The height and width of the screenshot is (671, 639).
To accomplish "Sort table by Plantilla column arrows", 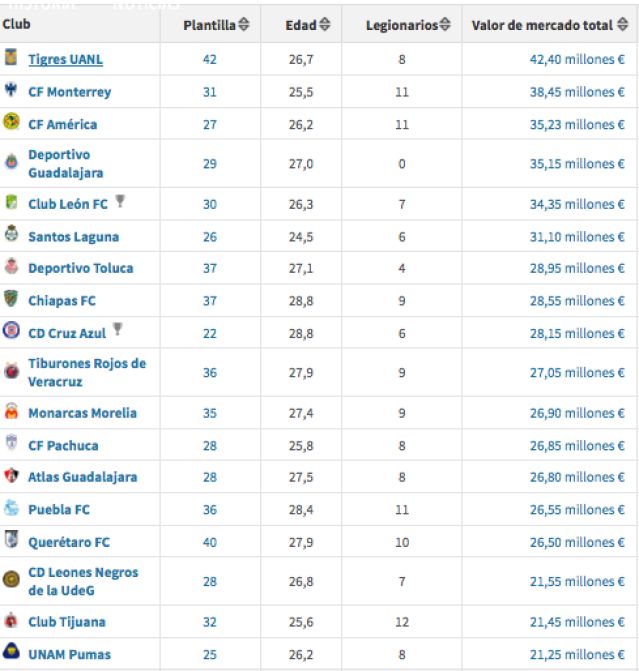I will point(246,25).
